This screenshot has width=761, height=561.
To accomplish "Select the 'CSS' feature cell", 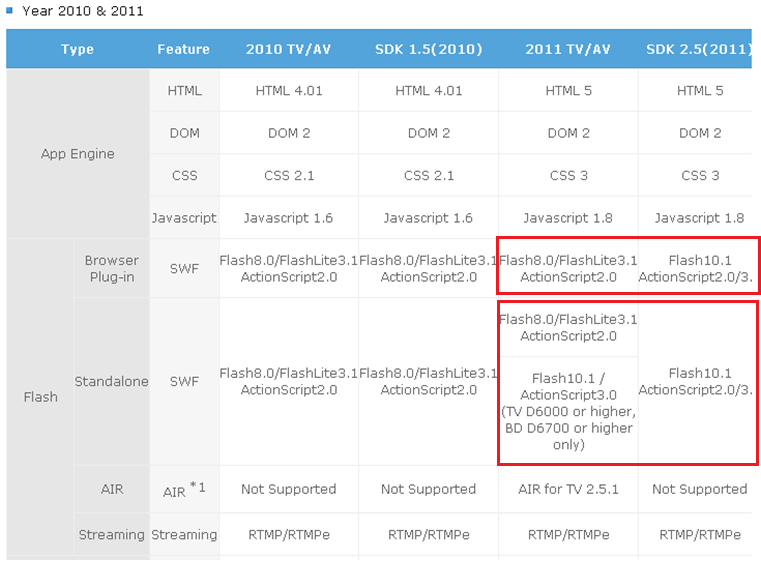I will [184, 175].
